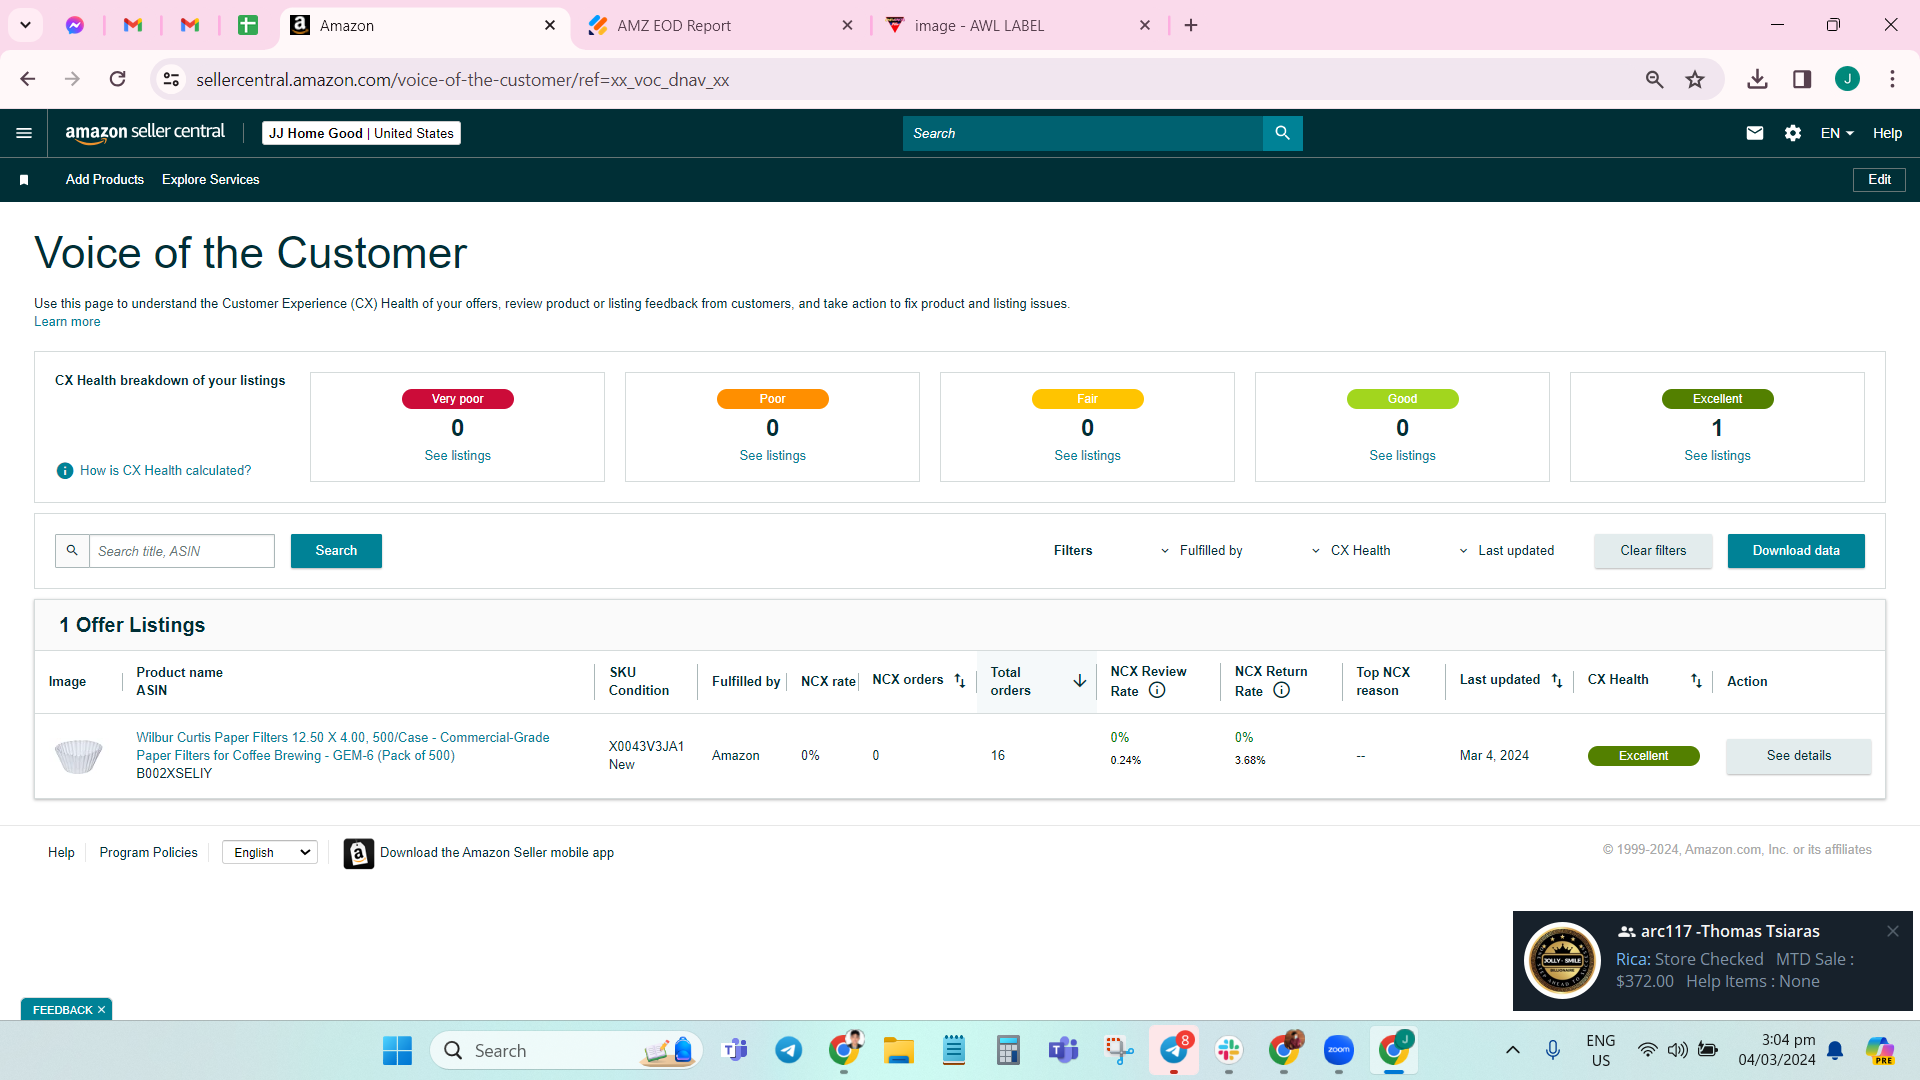Click See details for Wilbur Curtis filters
The height and width of the screenshot is (1080, 1920).
[x=1798, y=756]
